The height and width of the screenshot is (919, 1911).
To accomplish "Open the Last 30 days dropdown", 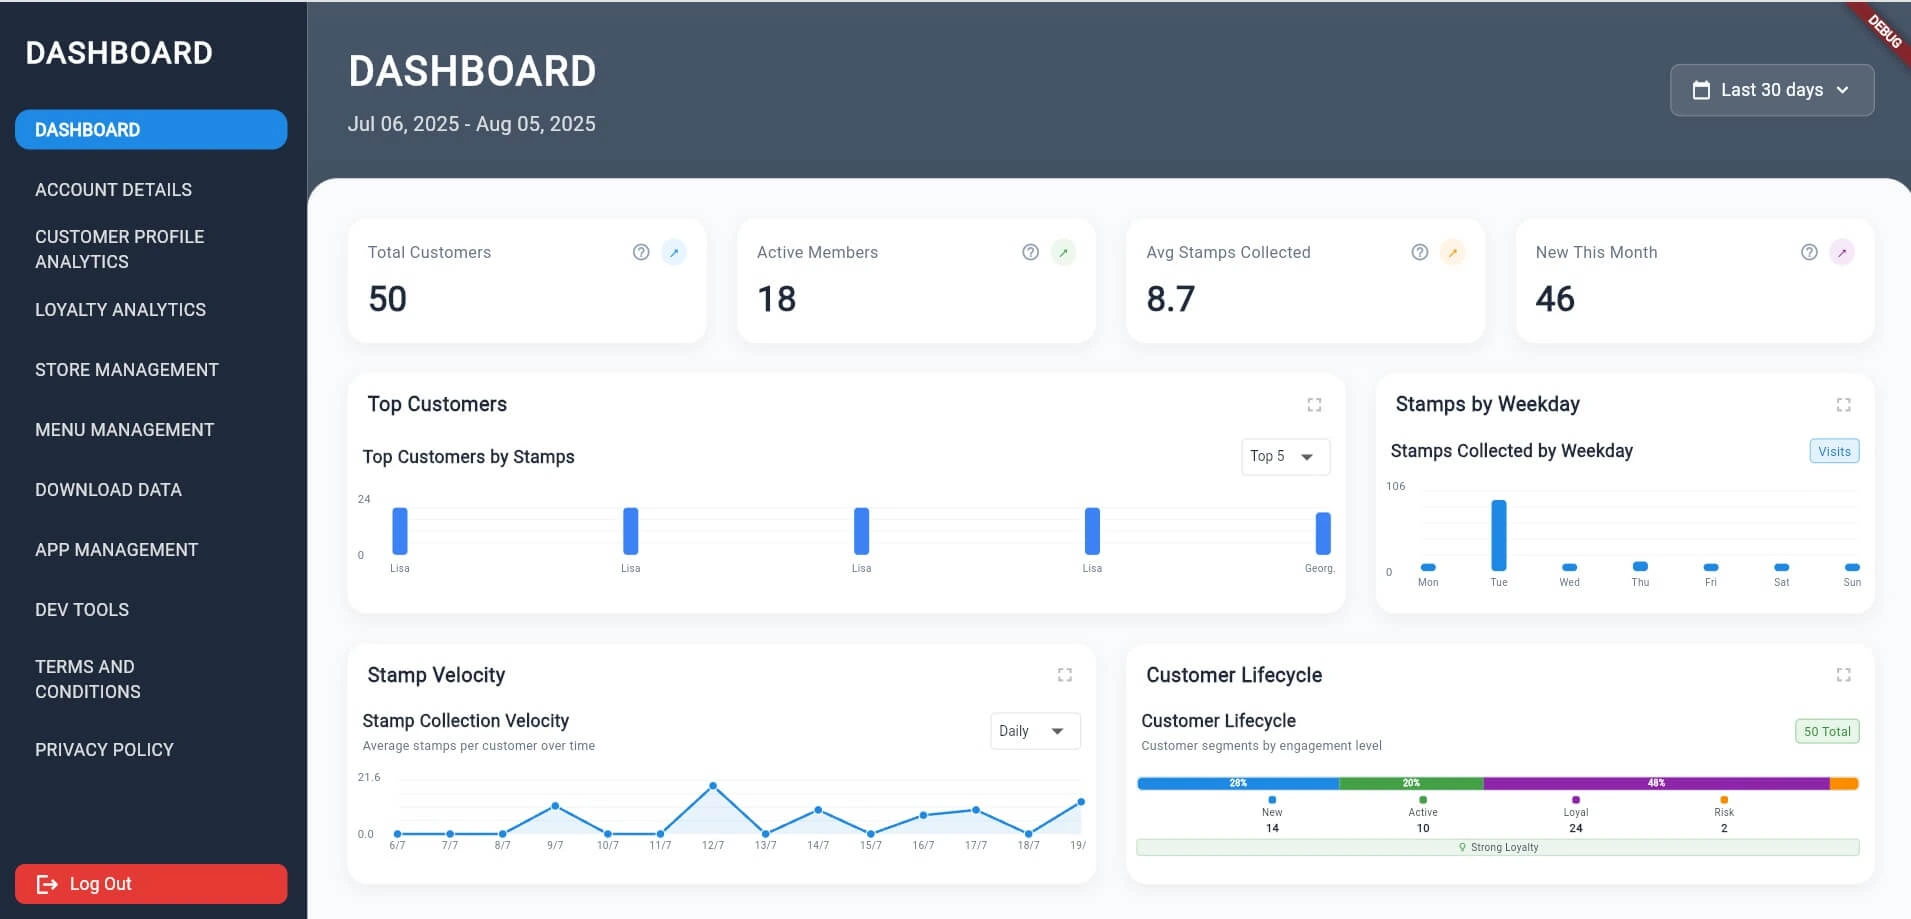I will (x=1771, y=89).
